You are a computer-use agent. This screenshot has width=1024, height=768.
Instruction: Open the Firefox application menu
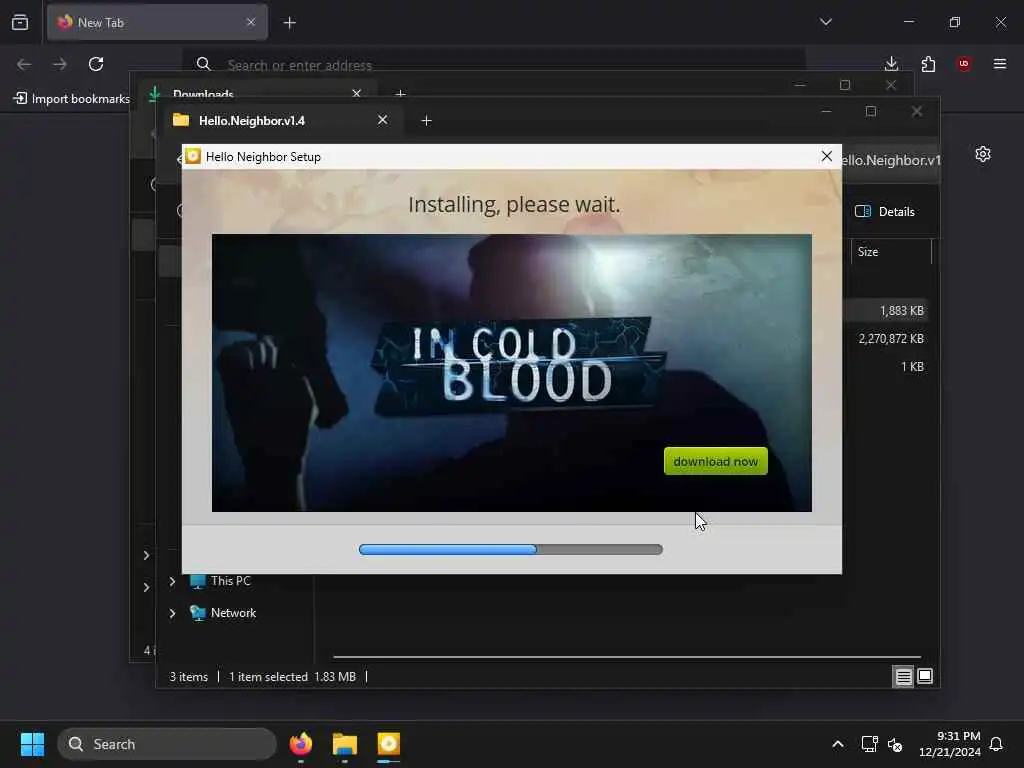click(1000, 64)
